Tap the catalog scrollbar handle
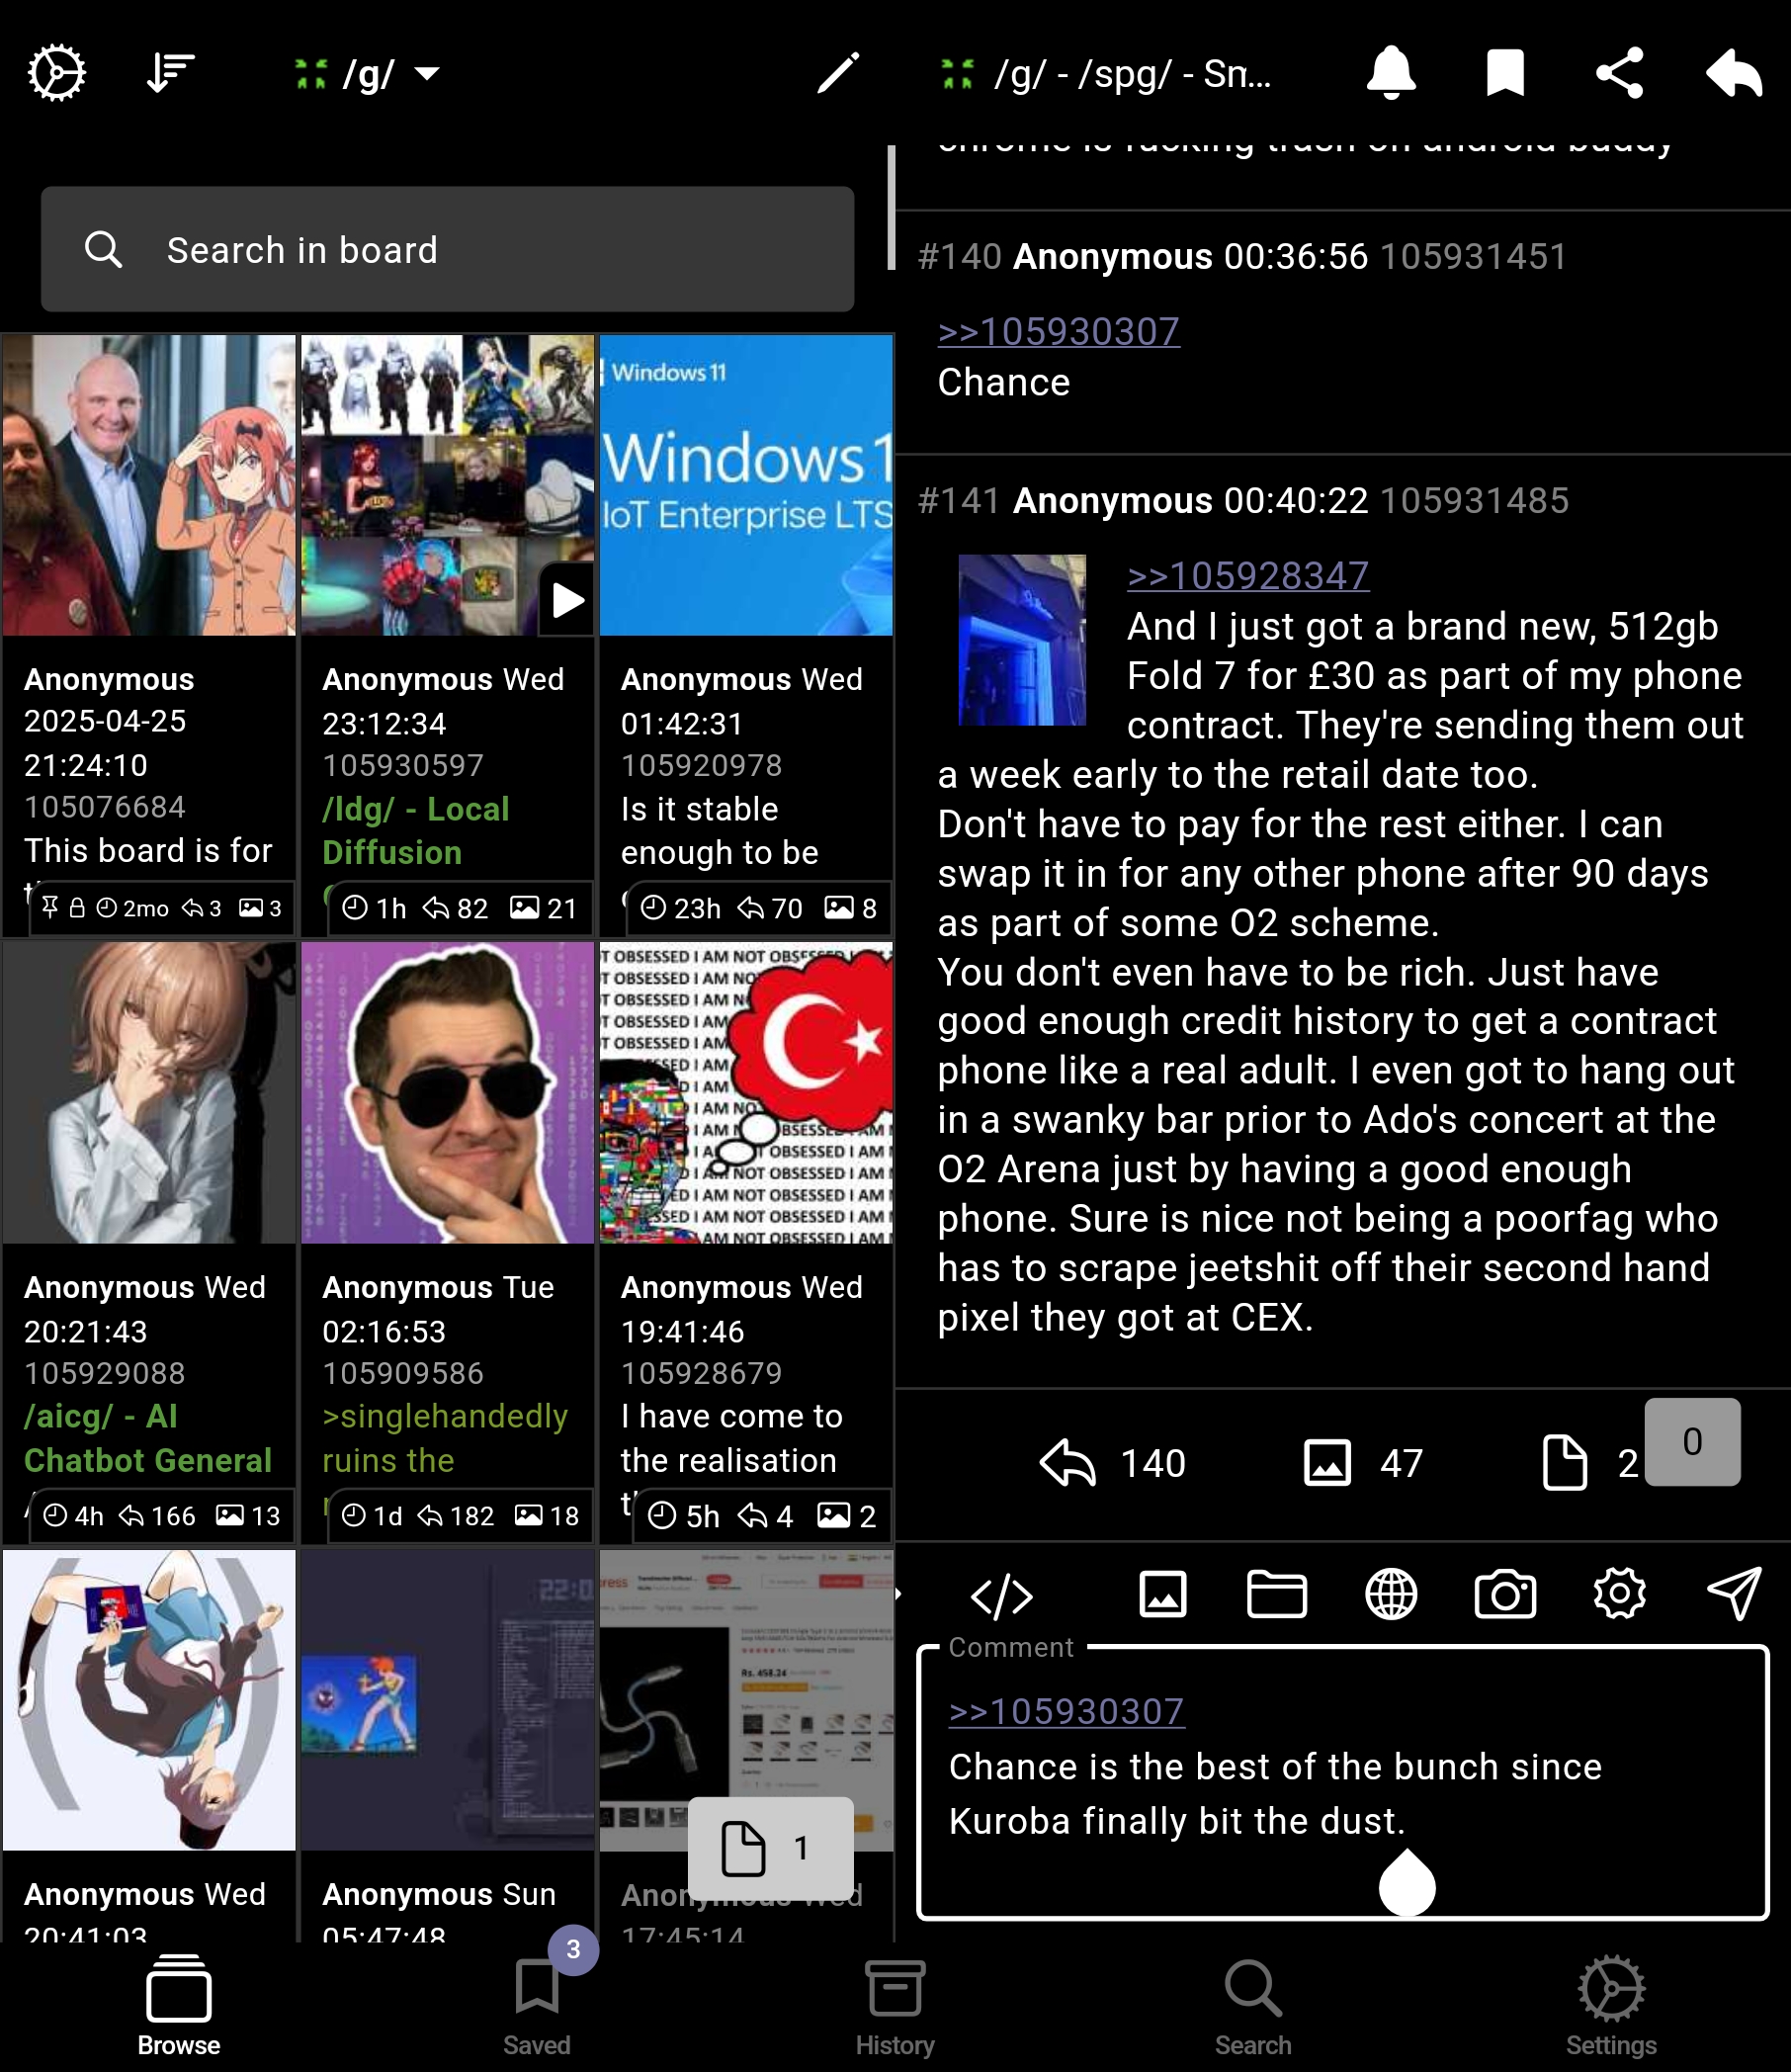The image size is (1791, 2072). coord(891,208)
